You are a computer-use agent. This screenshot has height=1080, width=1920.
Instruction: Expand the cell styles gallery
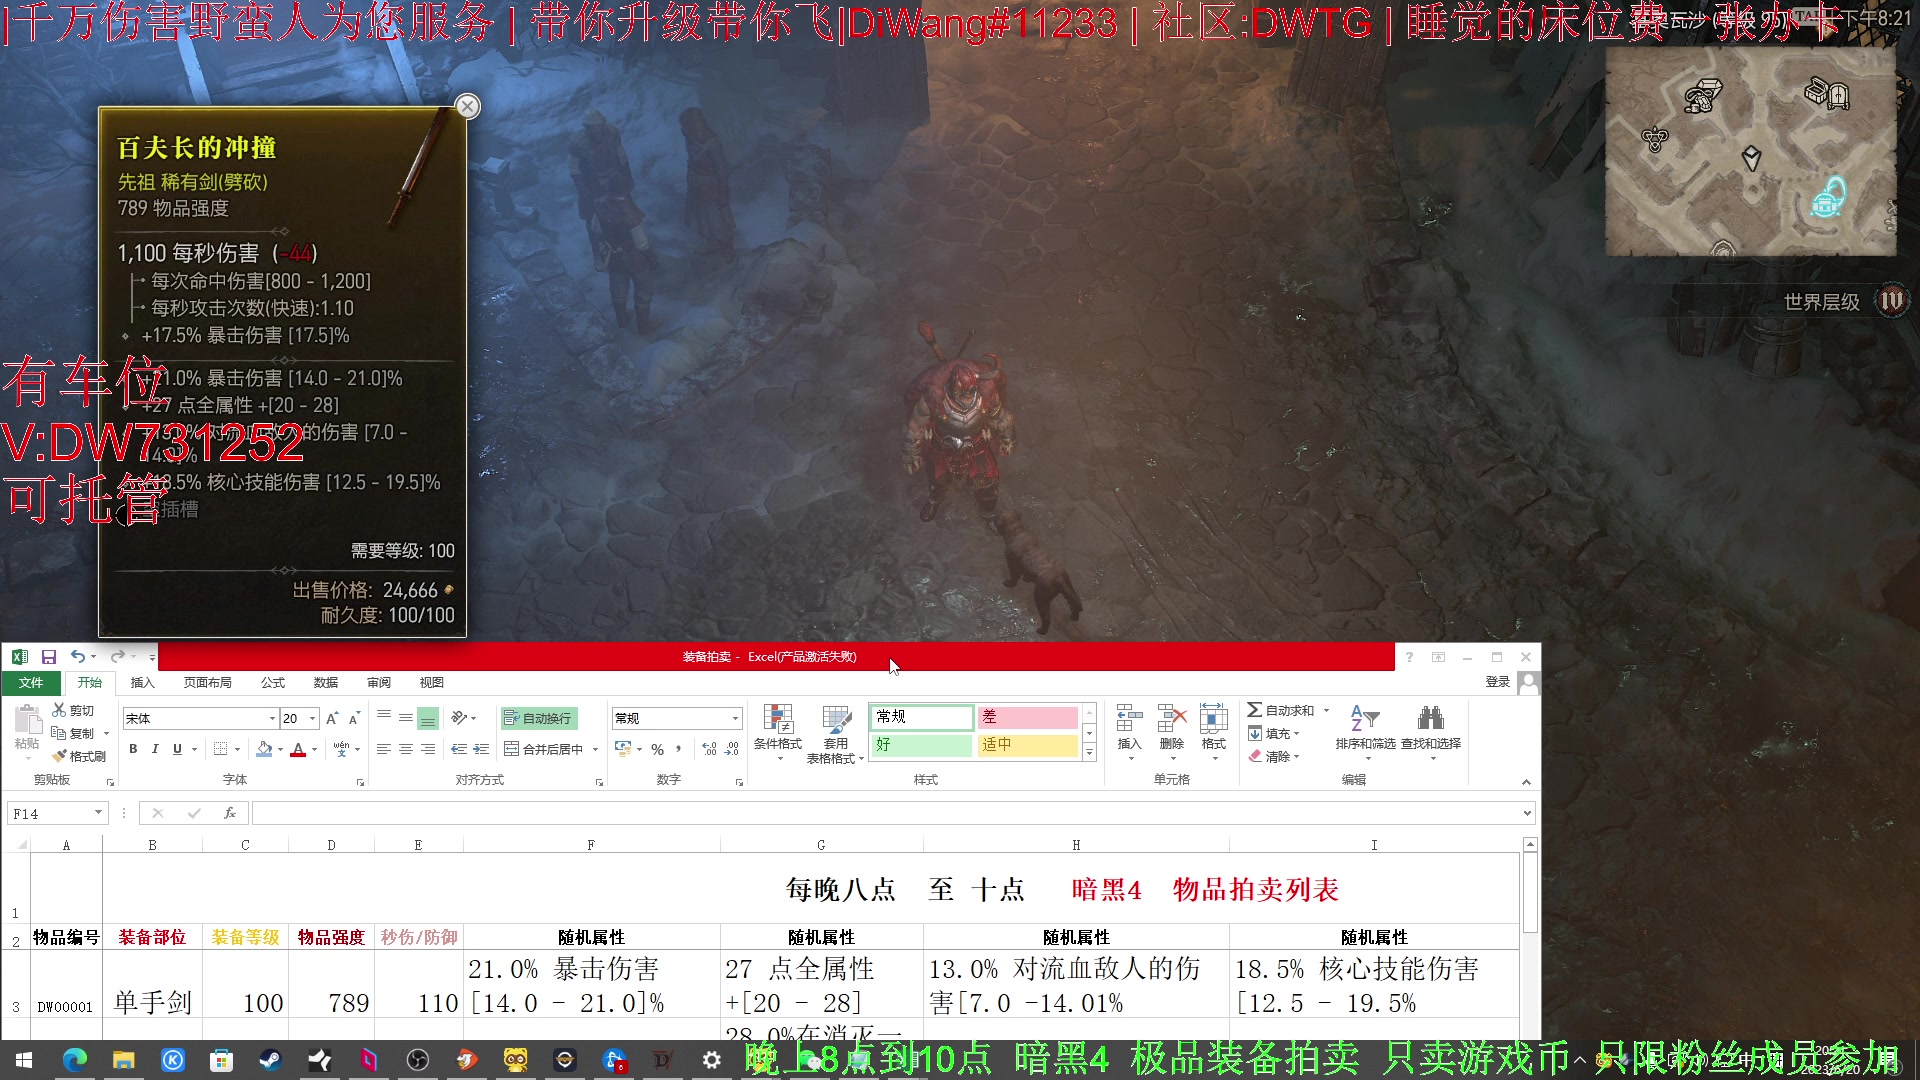pyautogui.click(x=1090, y=753)
